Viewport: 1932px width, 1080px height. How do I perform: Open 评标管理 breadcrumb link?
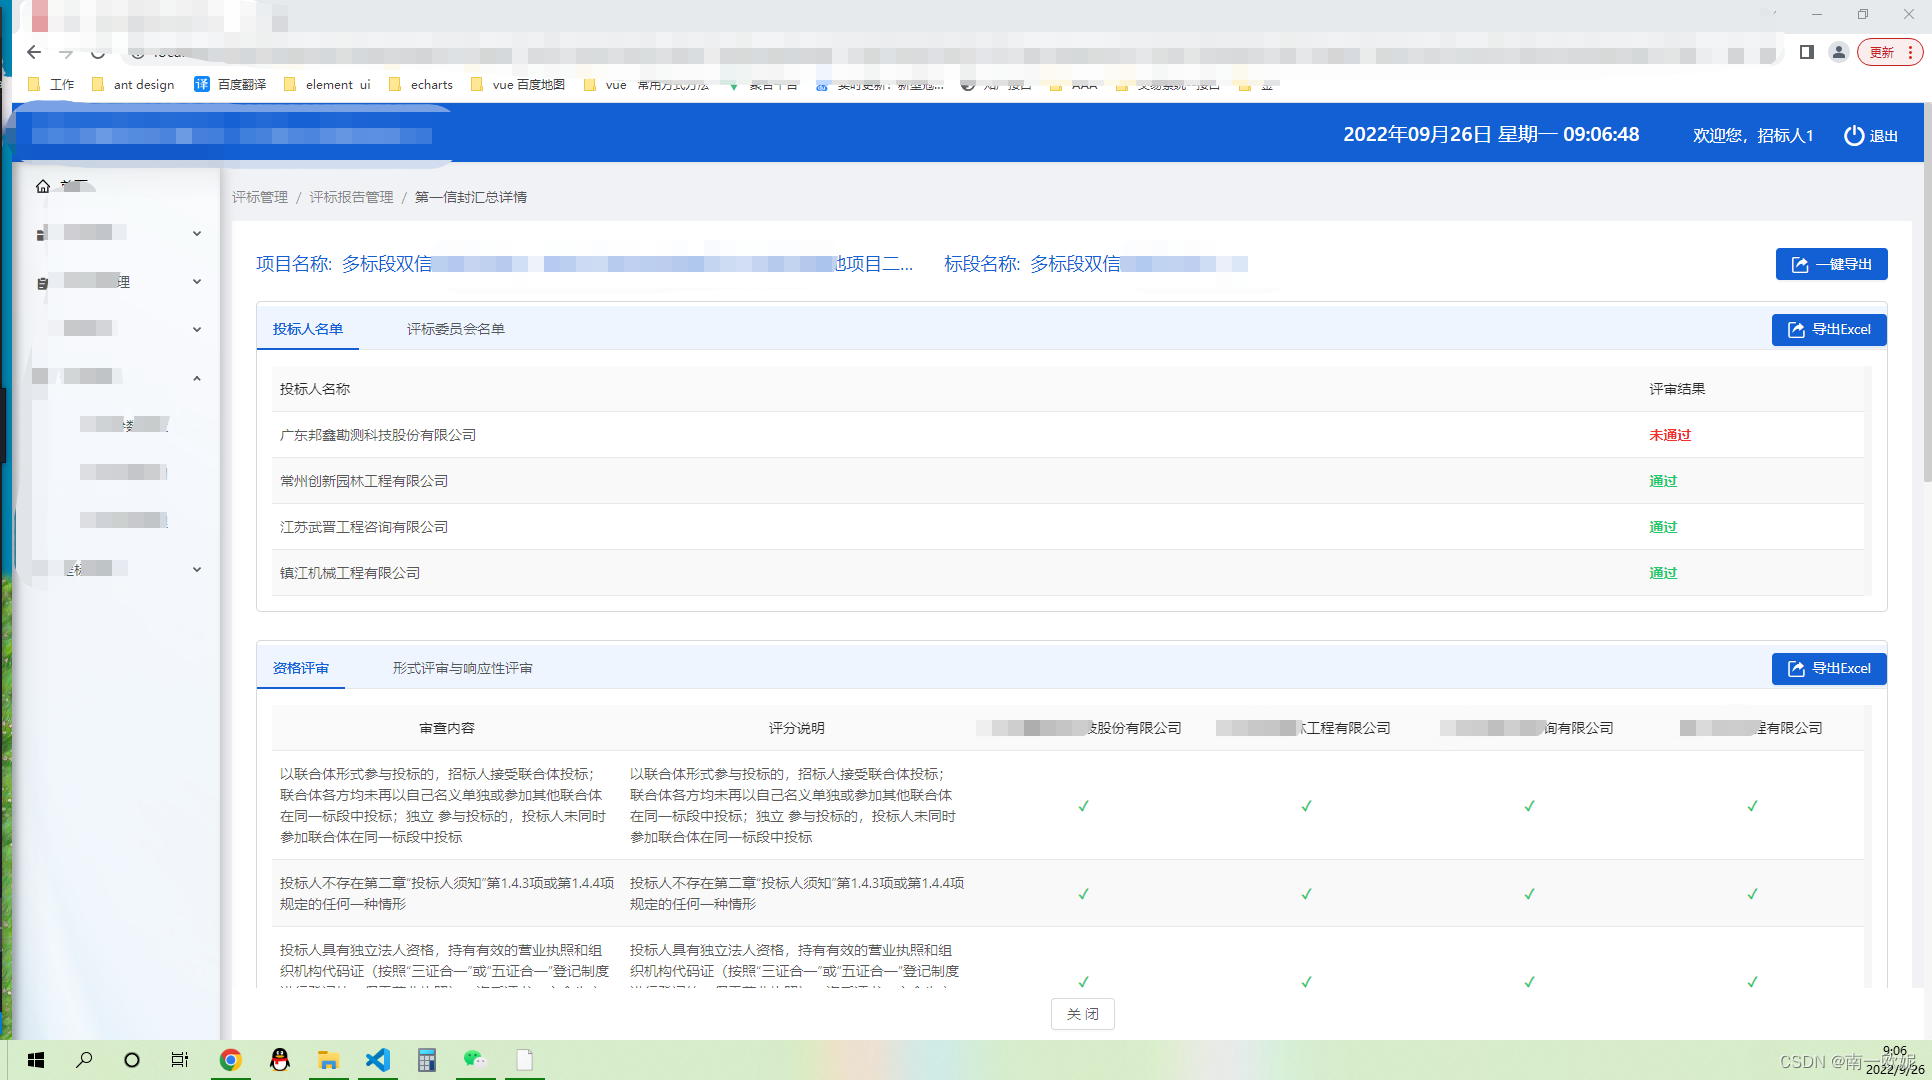coord(260,197)
